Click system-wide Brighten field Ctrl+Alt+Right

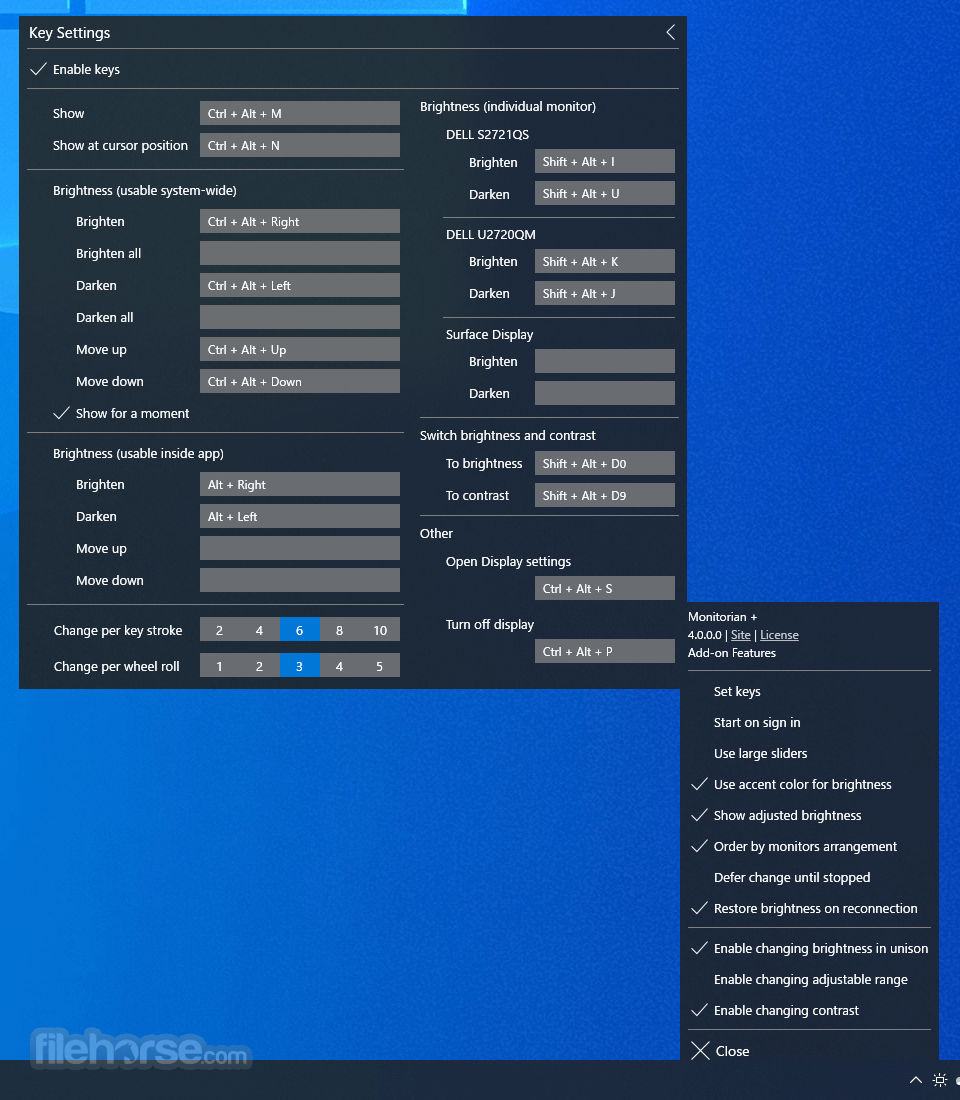(300, 221)
